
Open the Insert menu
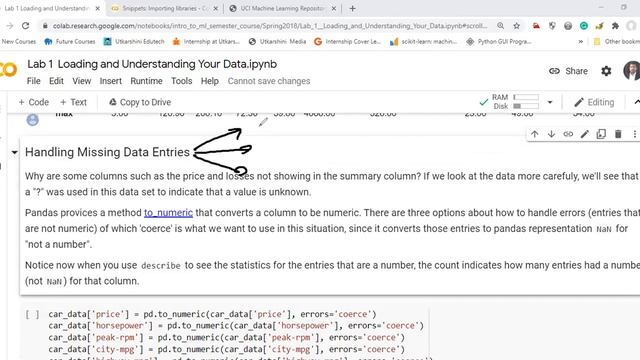pyautogui.click(x=111, y=81)
